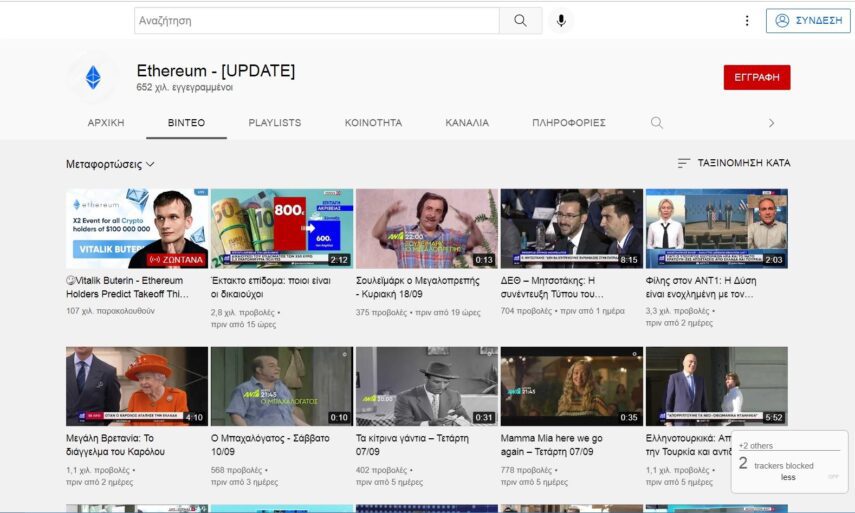
Task: Go to the ΠΛΗΡΟΦΟΡΙΕΣ tab
Action: click(x=569, y=123)
